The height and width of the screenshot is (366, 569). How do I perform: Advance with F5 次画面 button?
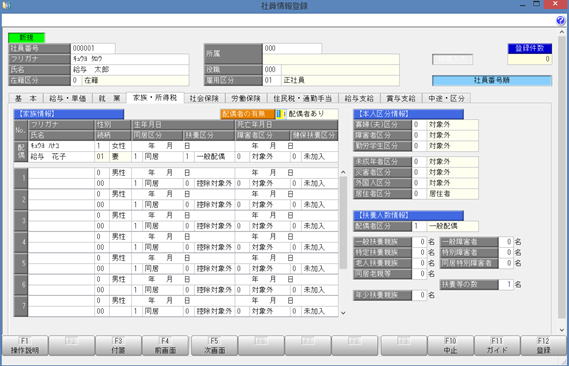click(x=214, y=345)
